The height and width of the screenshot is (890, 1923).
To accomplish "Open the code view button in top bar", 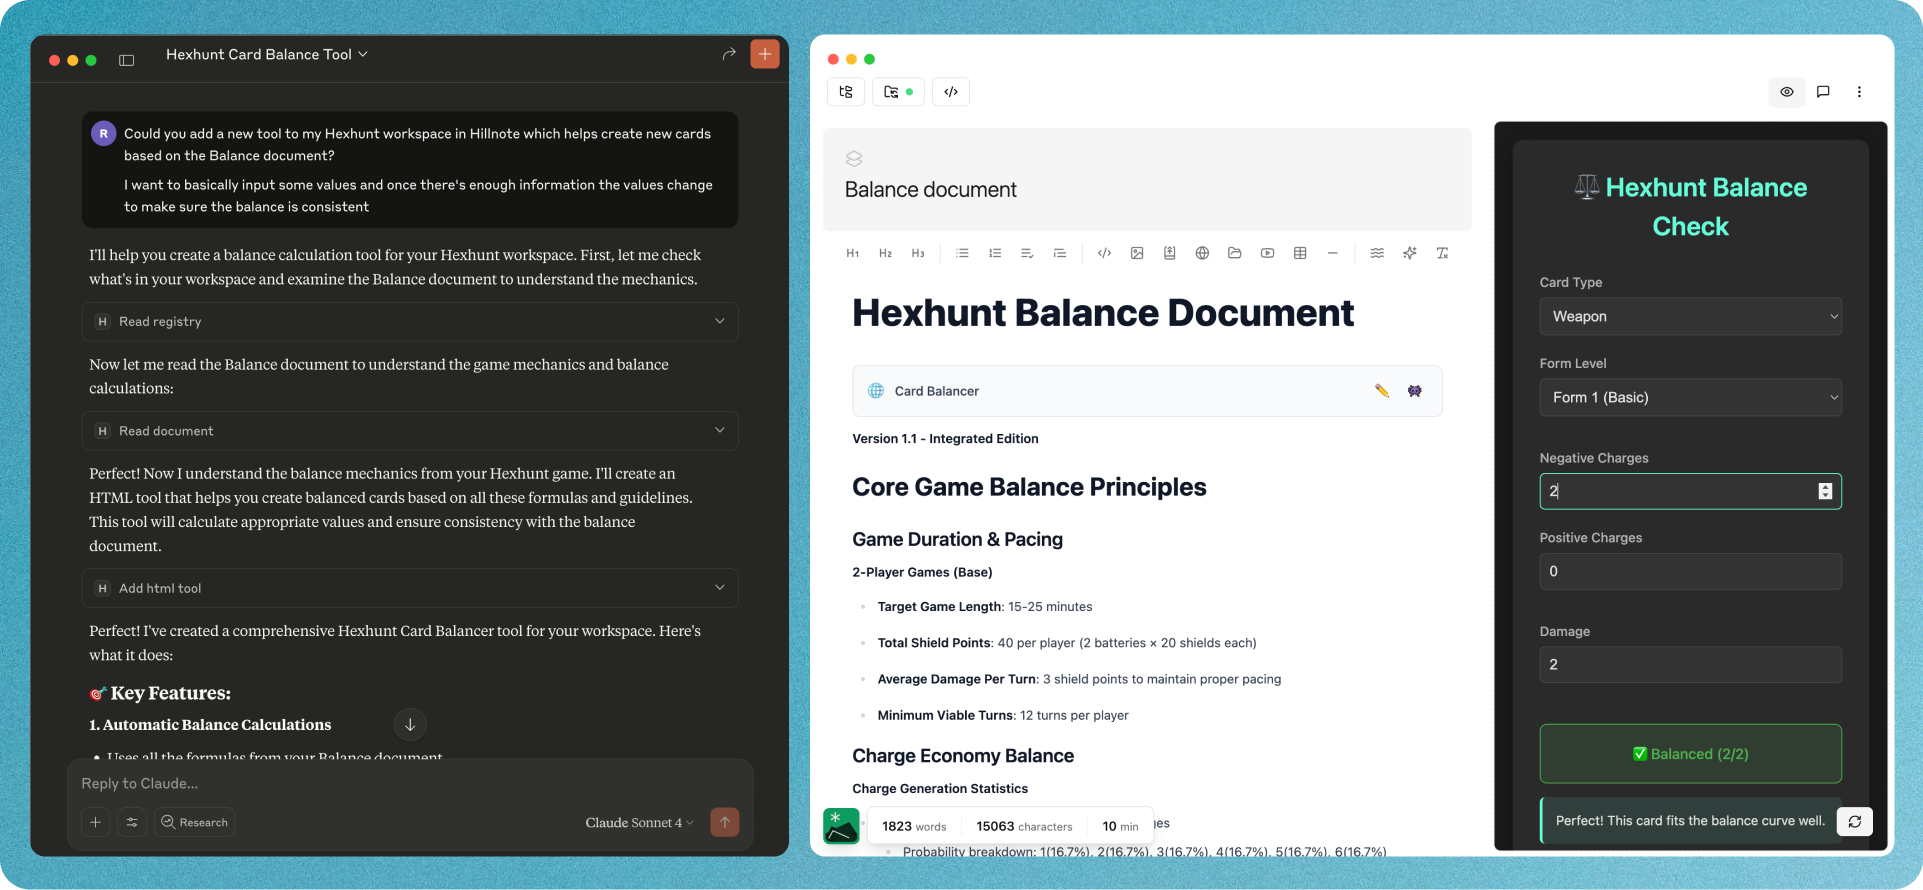I will (x=951, y=92).
